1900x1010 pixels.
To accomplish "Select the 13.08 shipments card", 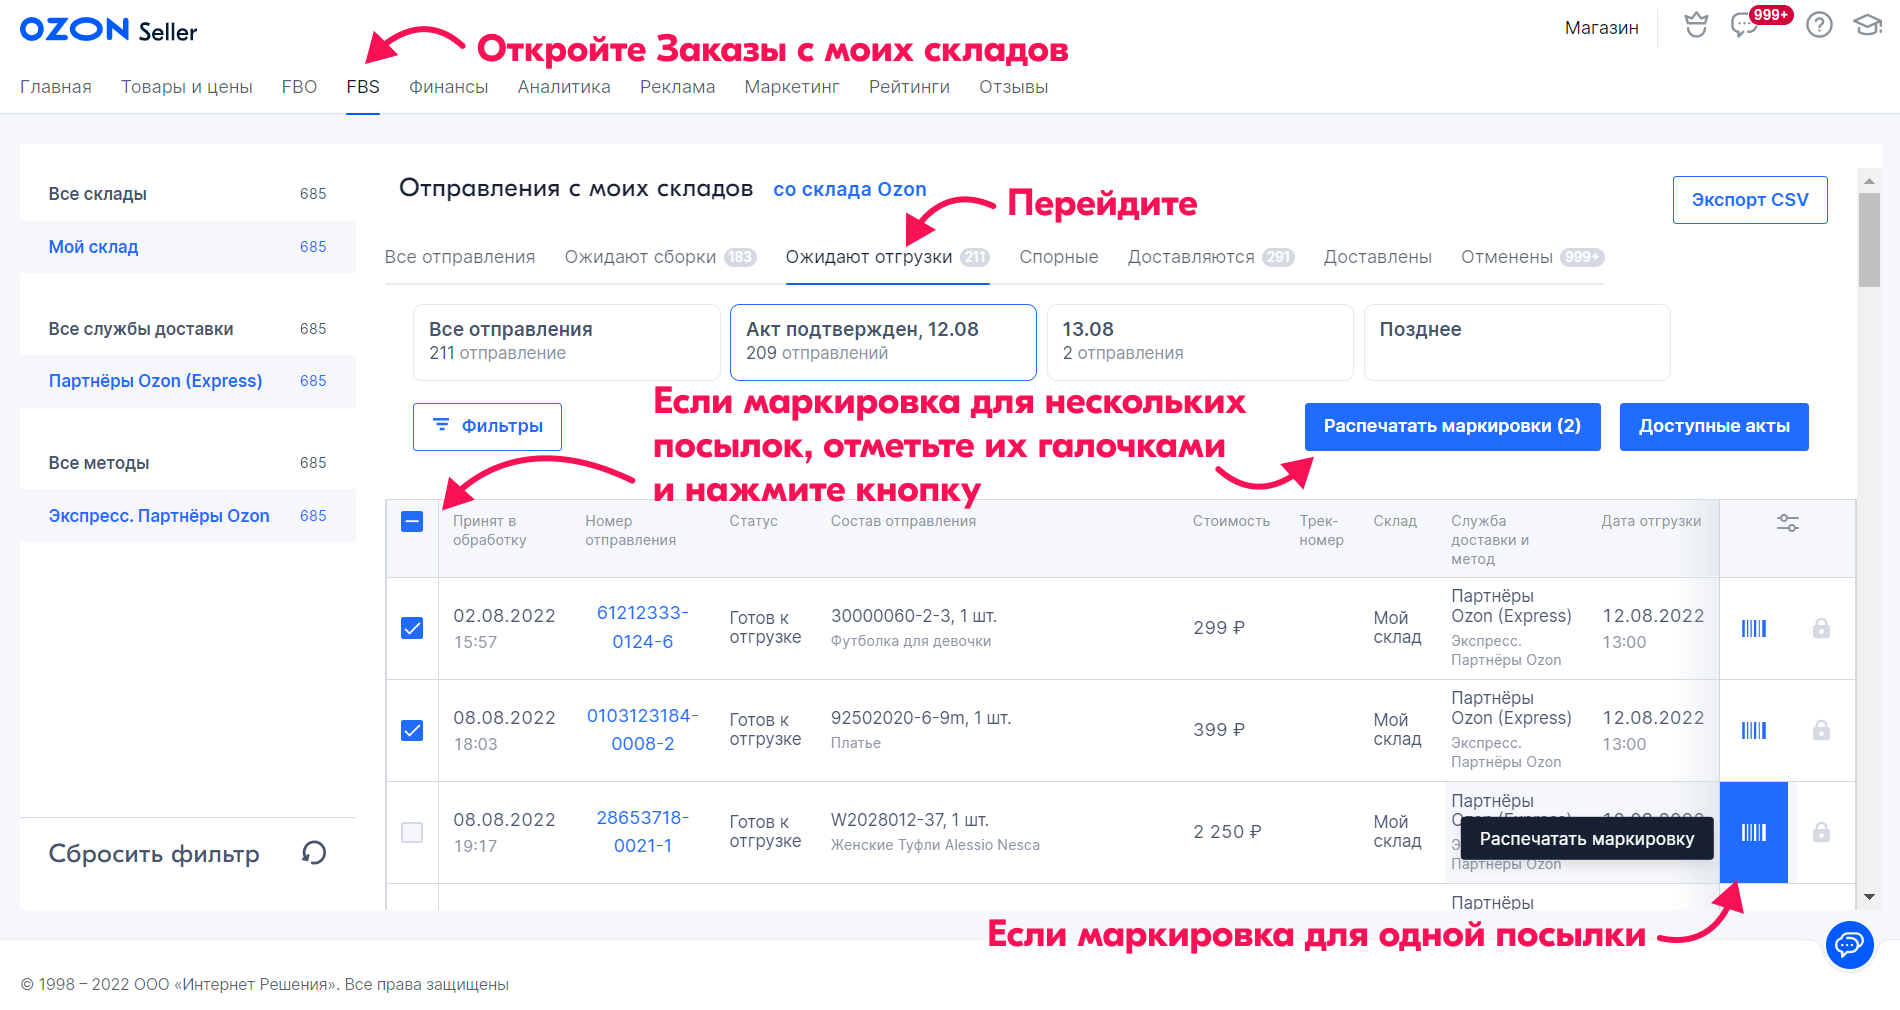I will coord(1200,342).
